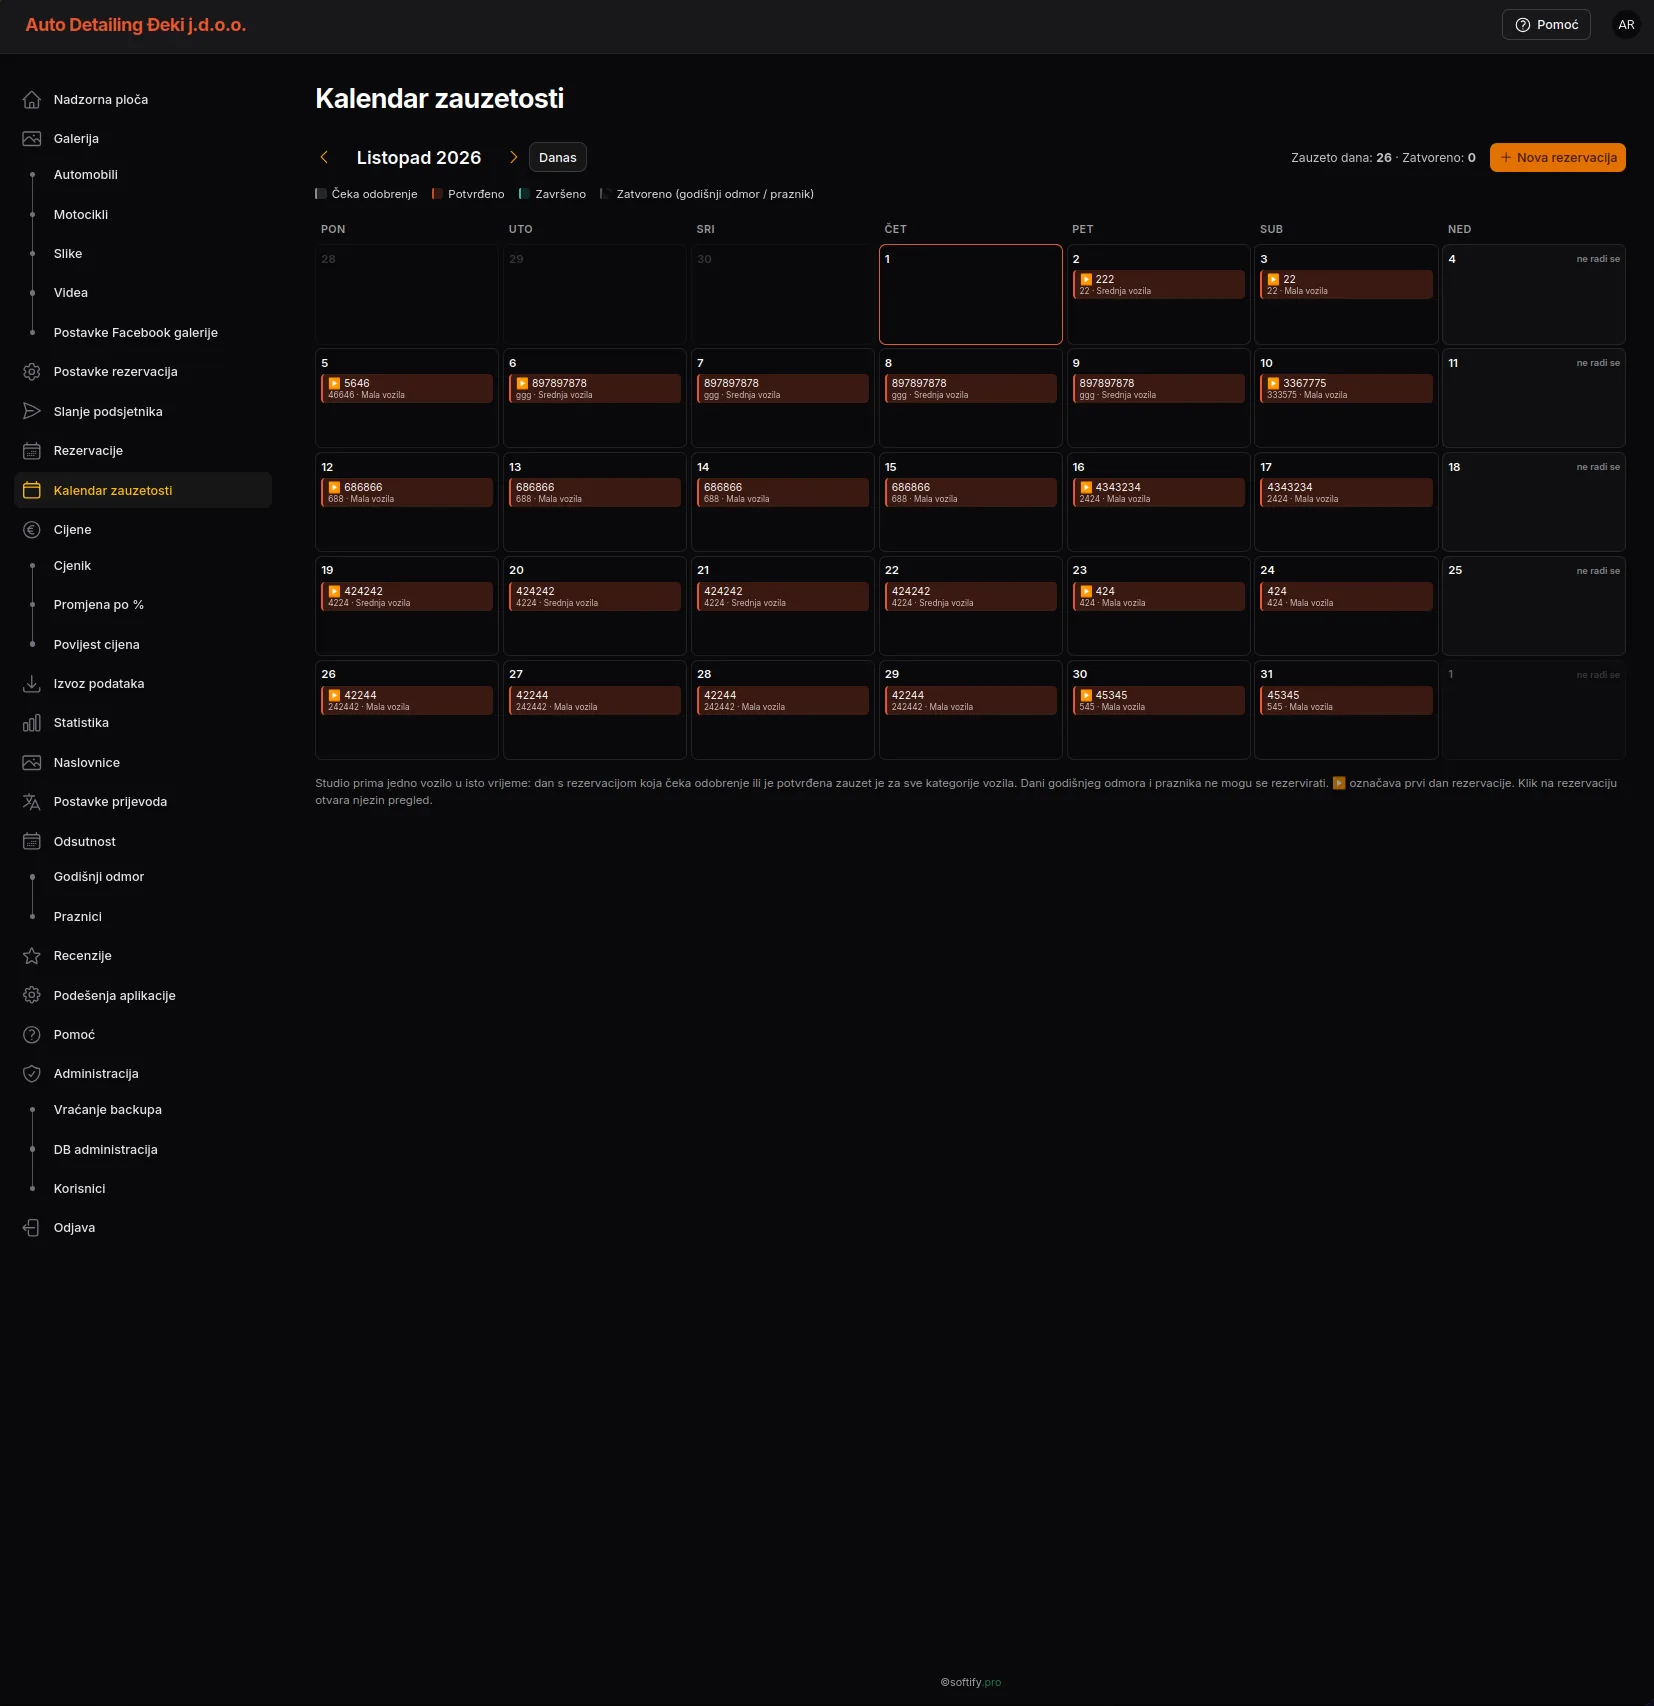Click the Čeka odobrenje legend swatch
This screenshot has width=1654, height=1706.
coord(321,194)
